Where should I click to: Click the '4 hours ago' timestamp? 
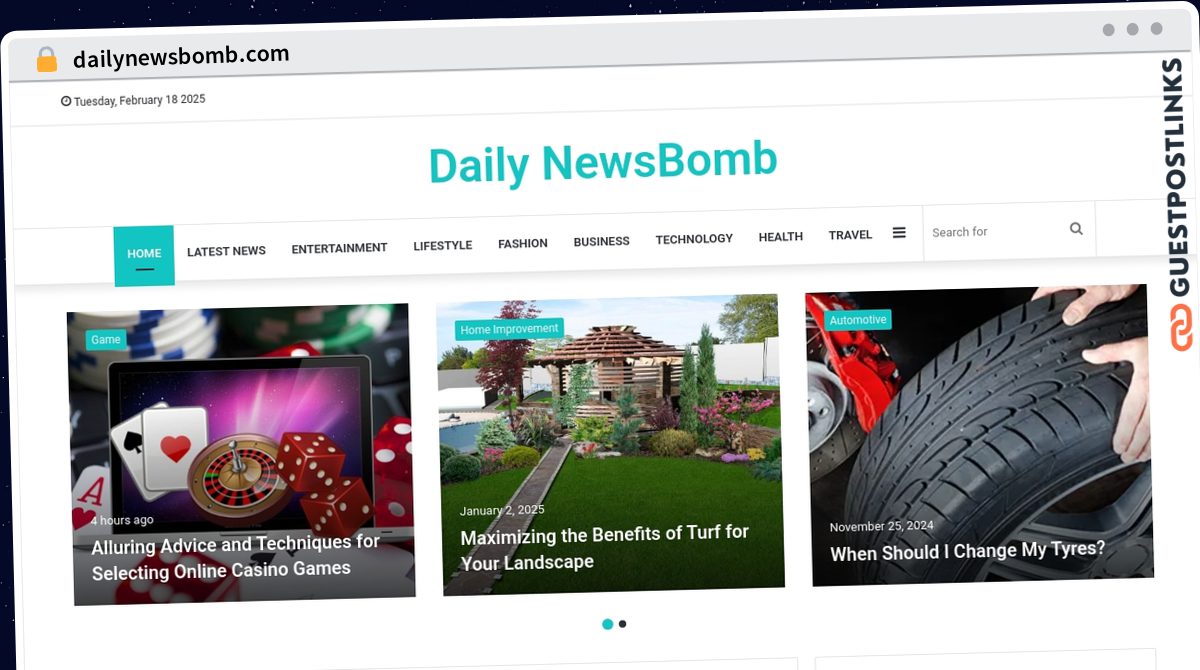(122, 520)
